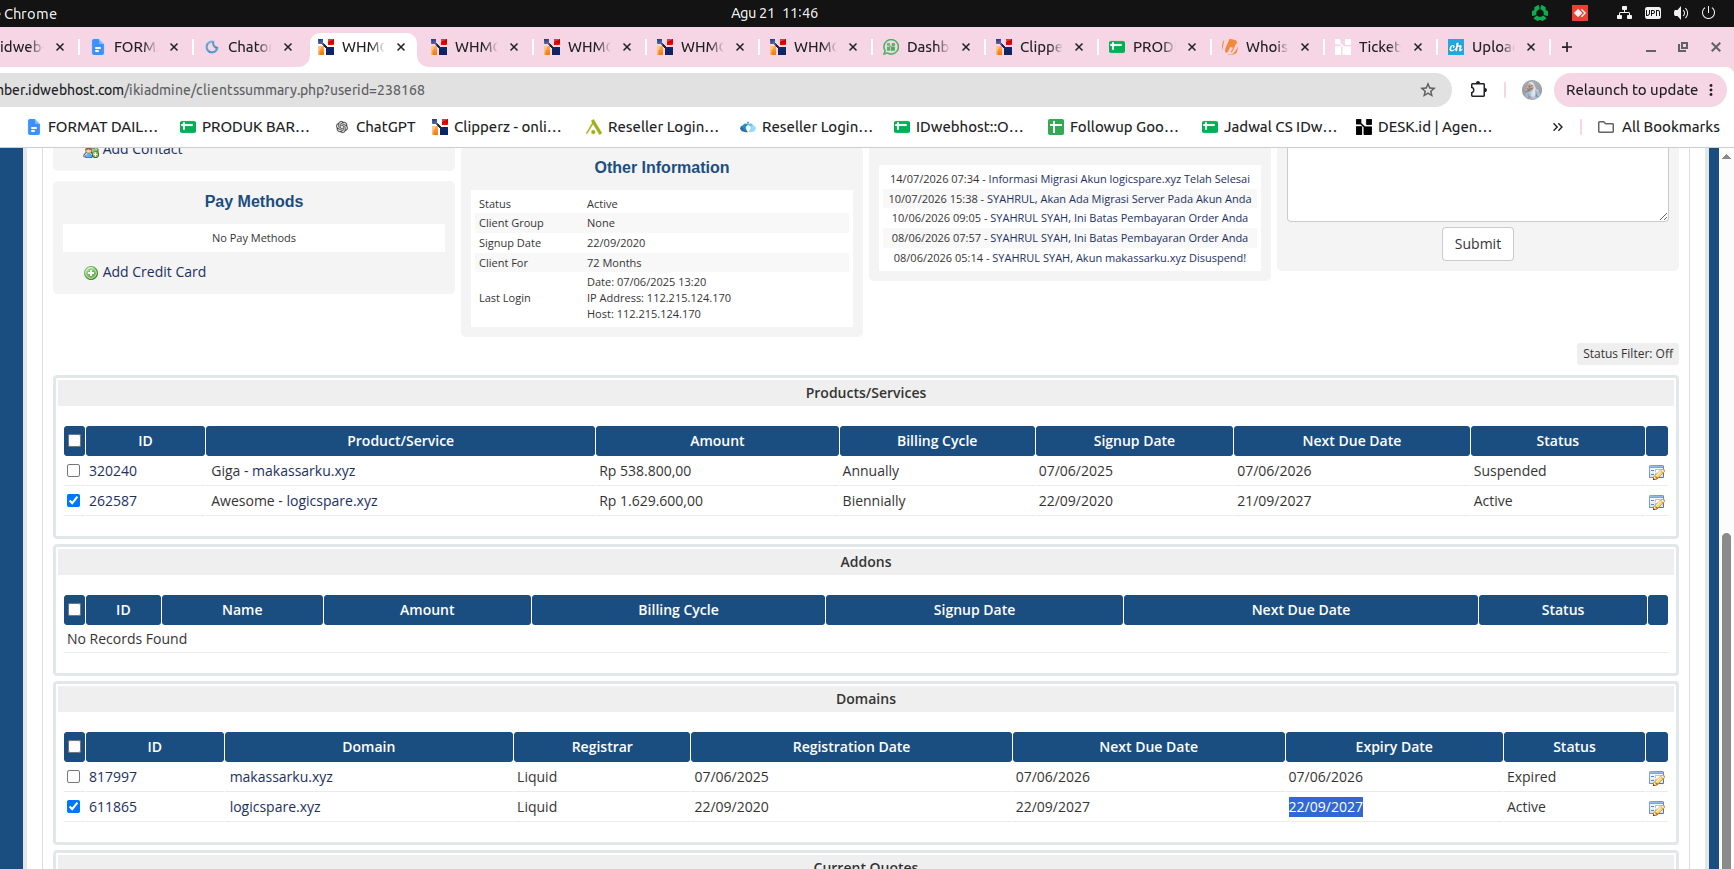Open the All Bookmarks folder
1734x869 pixels.
(1659, 127)
